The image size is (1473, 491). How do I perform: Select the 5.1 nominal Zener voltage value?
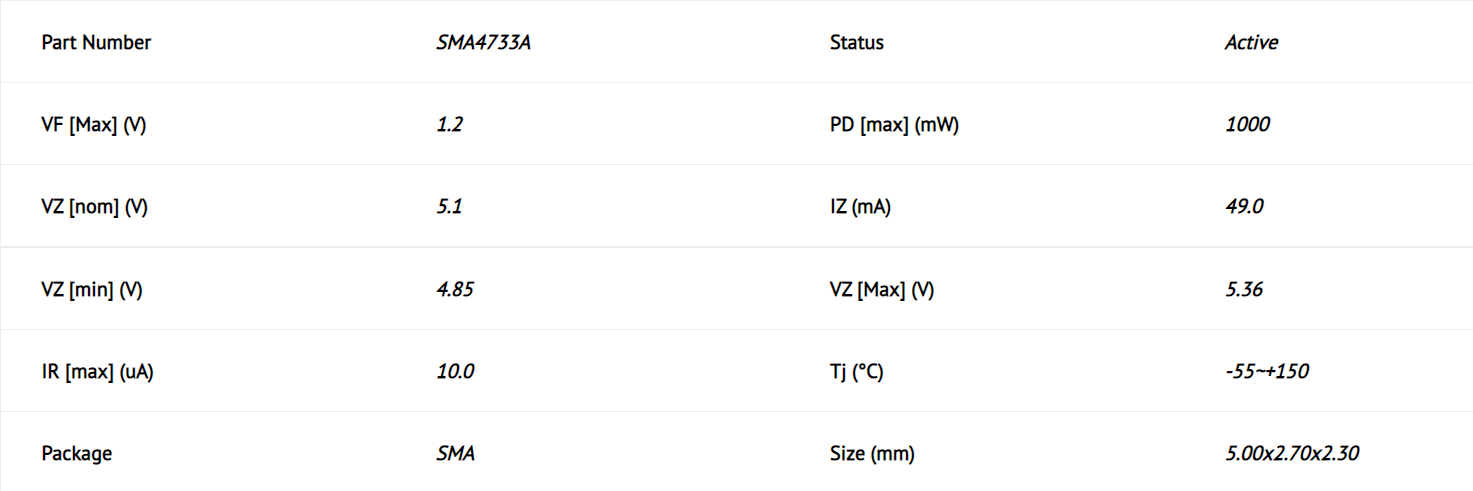click(450, 207)
